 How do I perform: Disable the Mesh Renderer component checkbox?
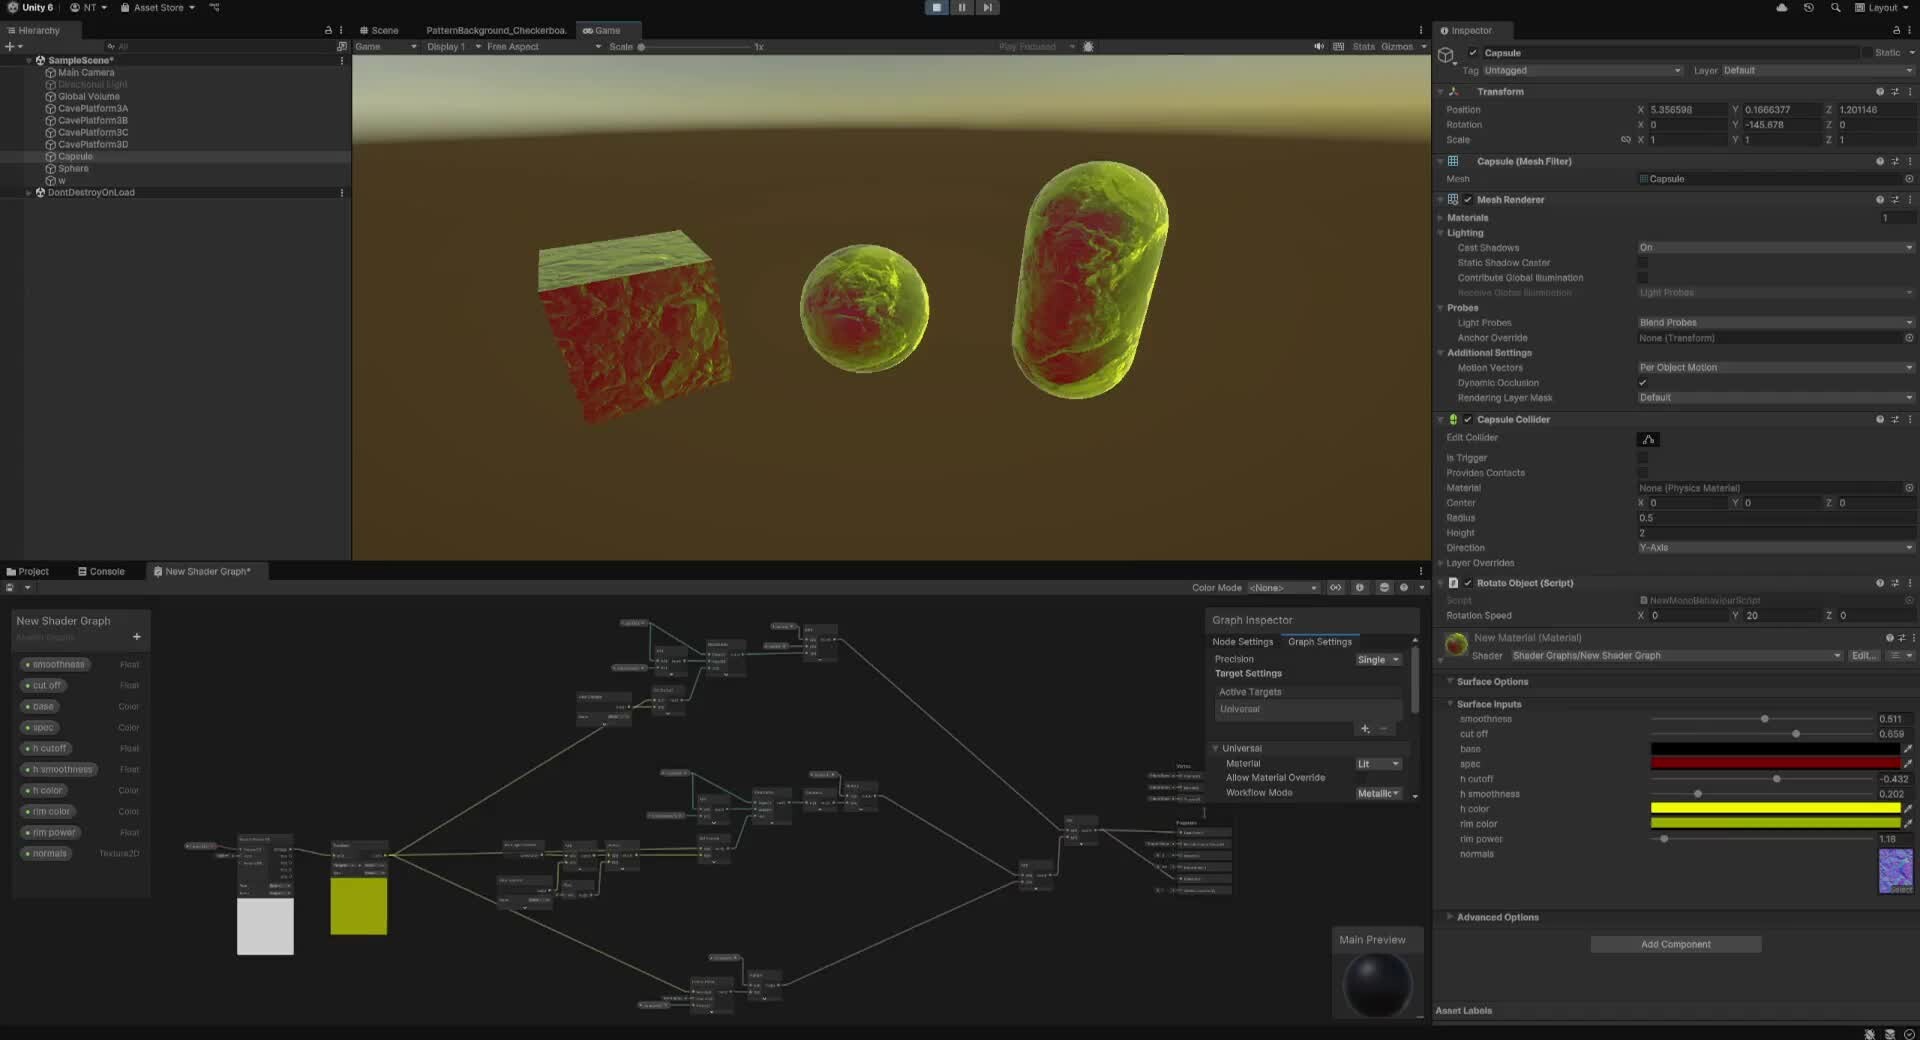(x=1466, y=199)
